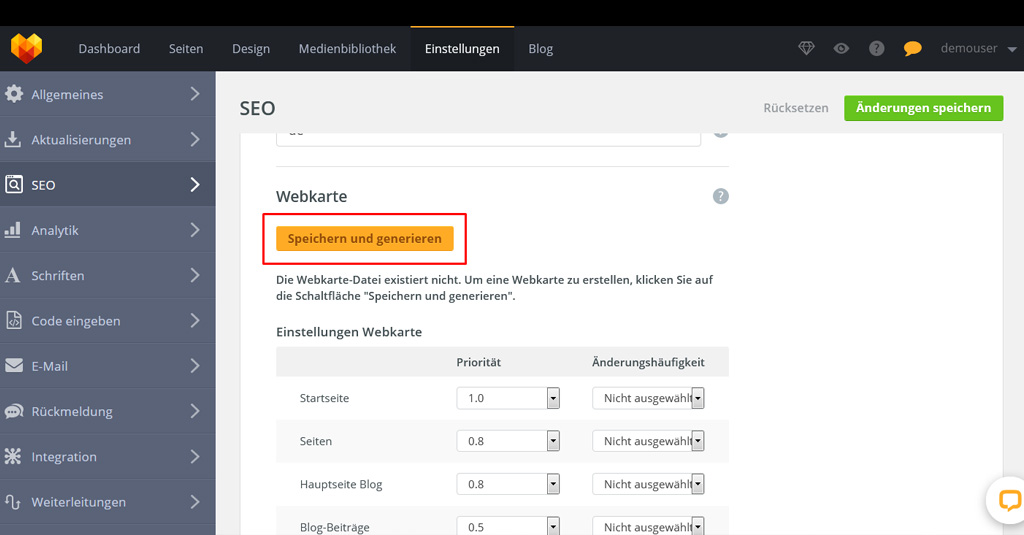Click the Webkarte help question mark icon
Screen dimensions: 1024x535
click(x=721, y=197)
